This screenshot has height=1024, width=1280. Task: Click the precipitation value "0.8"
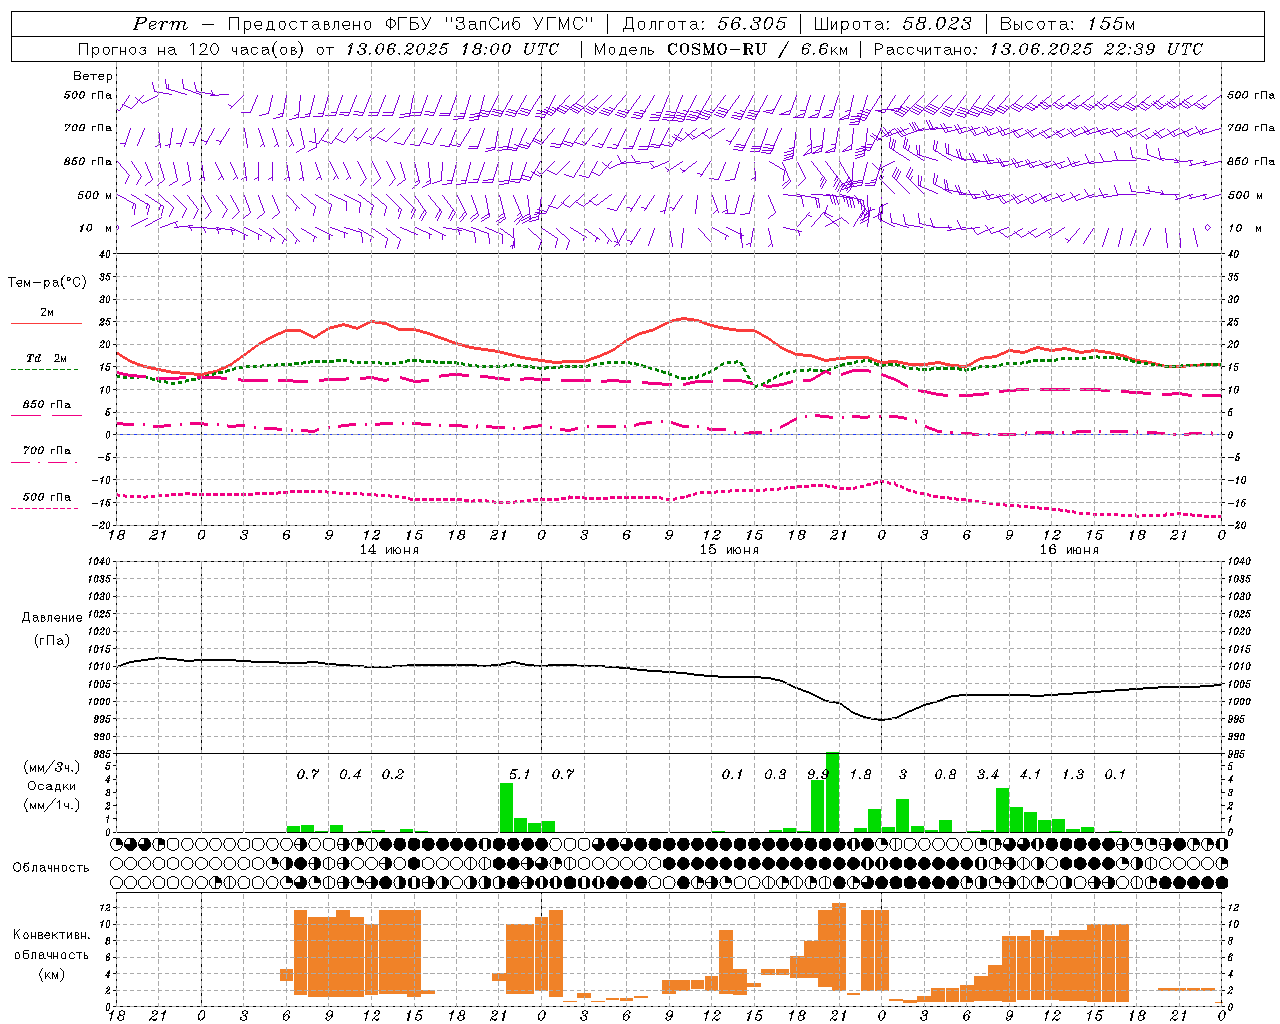[x=945, y=774]
